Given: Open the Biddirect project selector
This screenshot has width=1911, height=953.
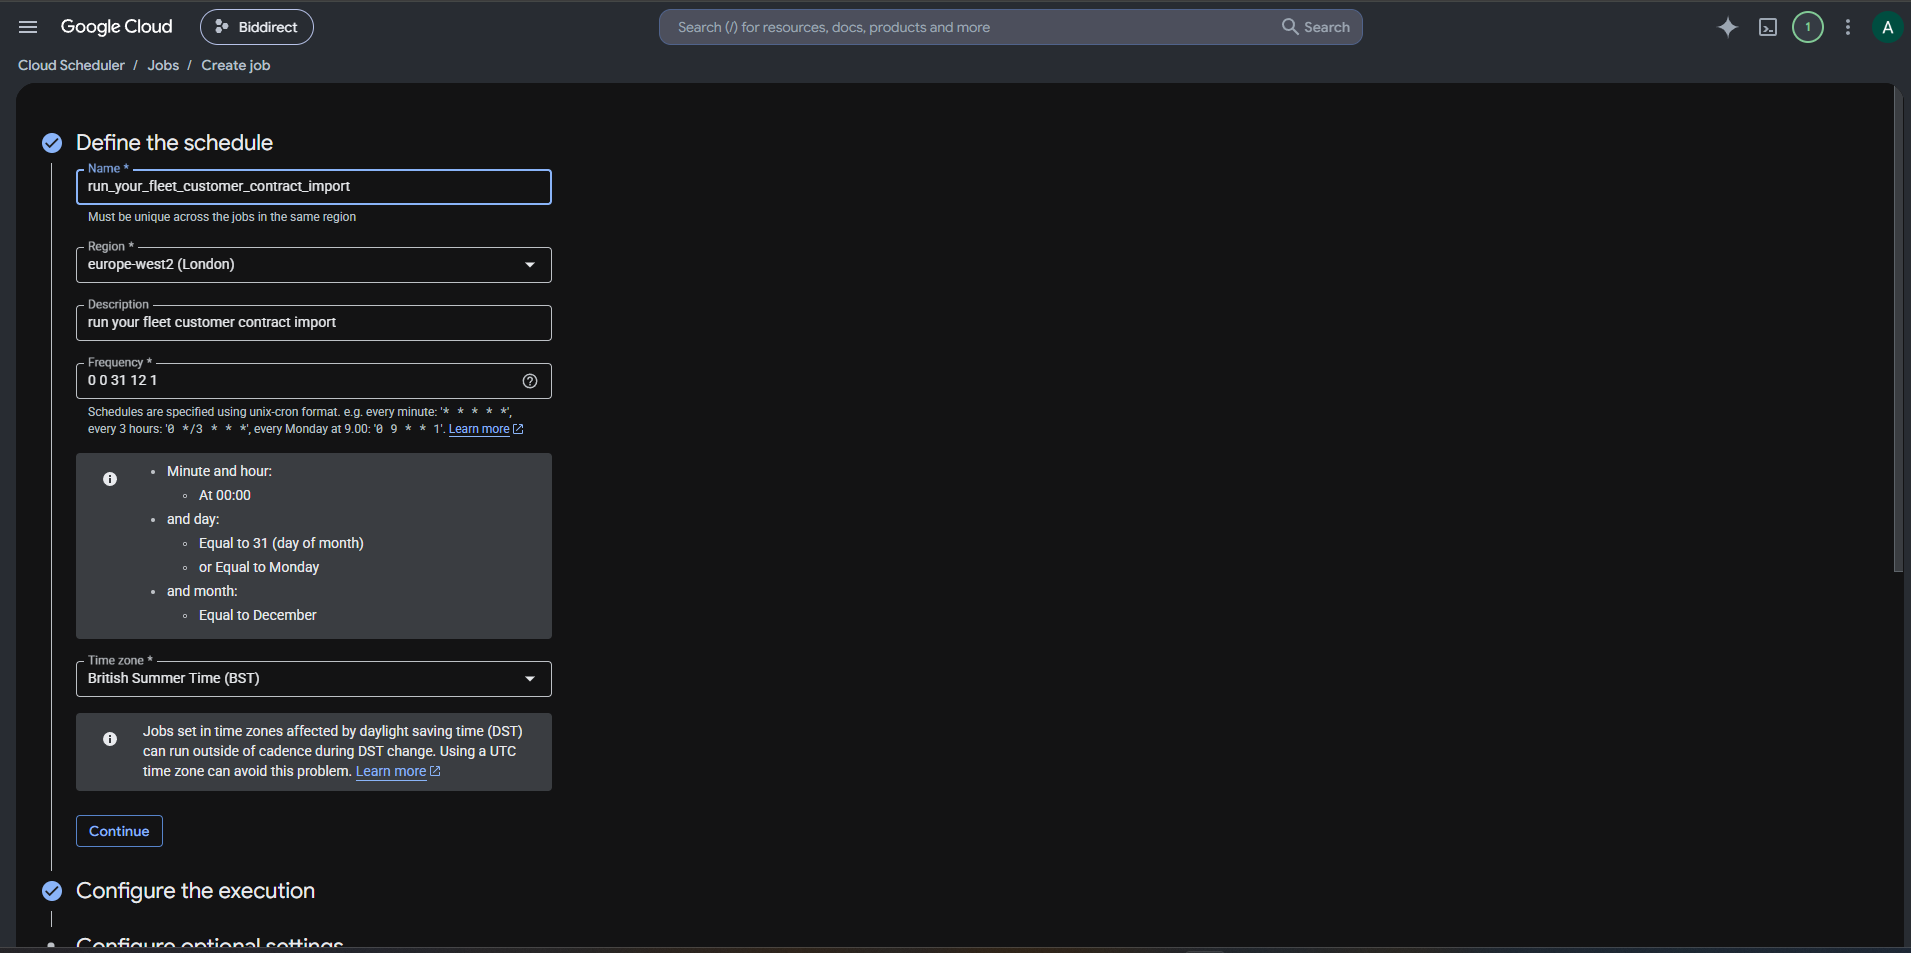Looking at the screenshot, I should click(x=257, y=27).
